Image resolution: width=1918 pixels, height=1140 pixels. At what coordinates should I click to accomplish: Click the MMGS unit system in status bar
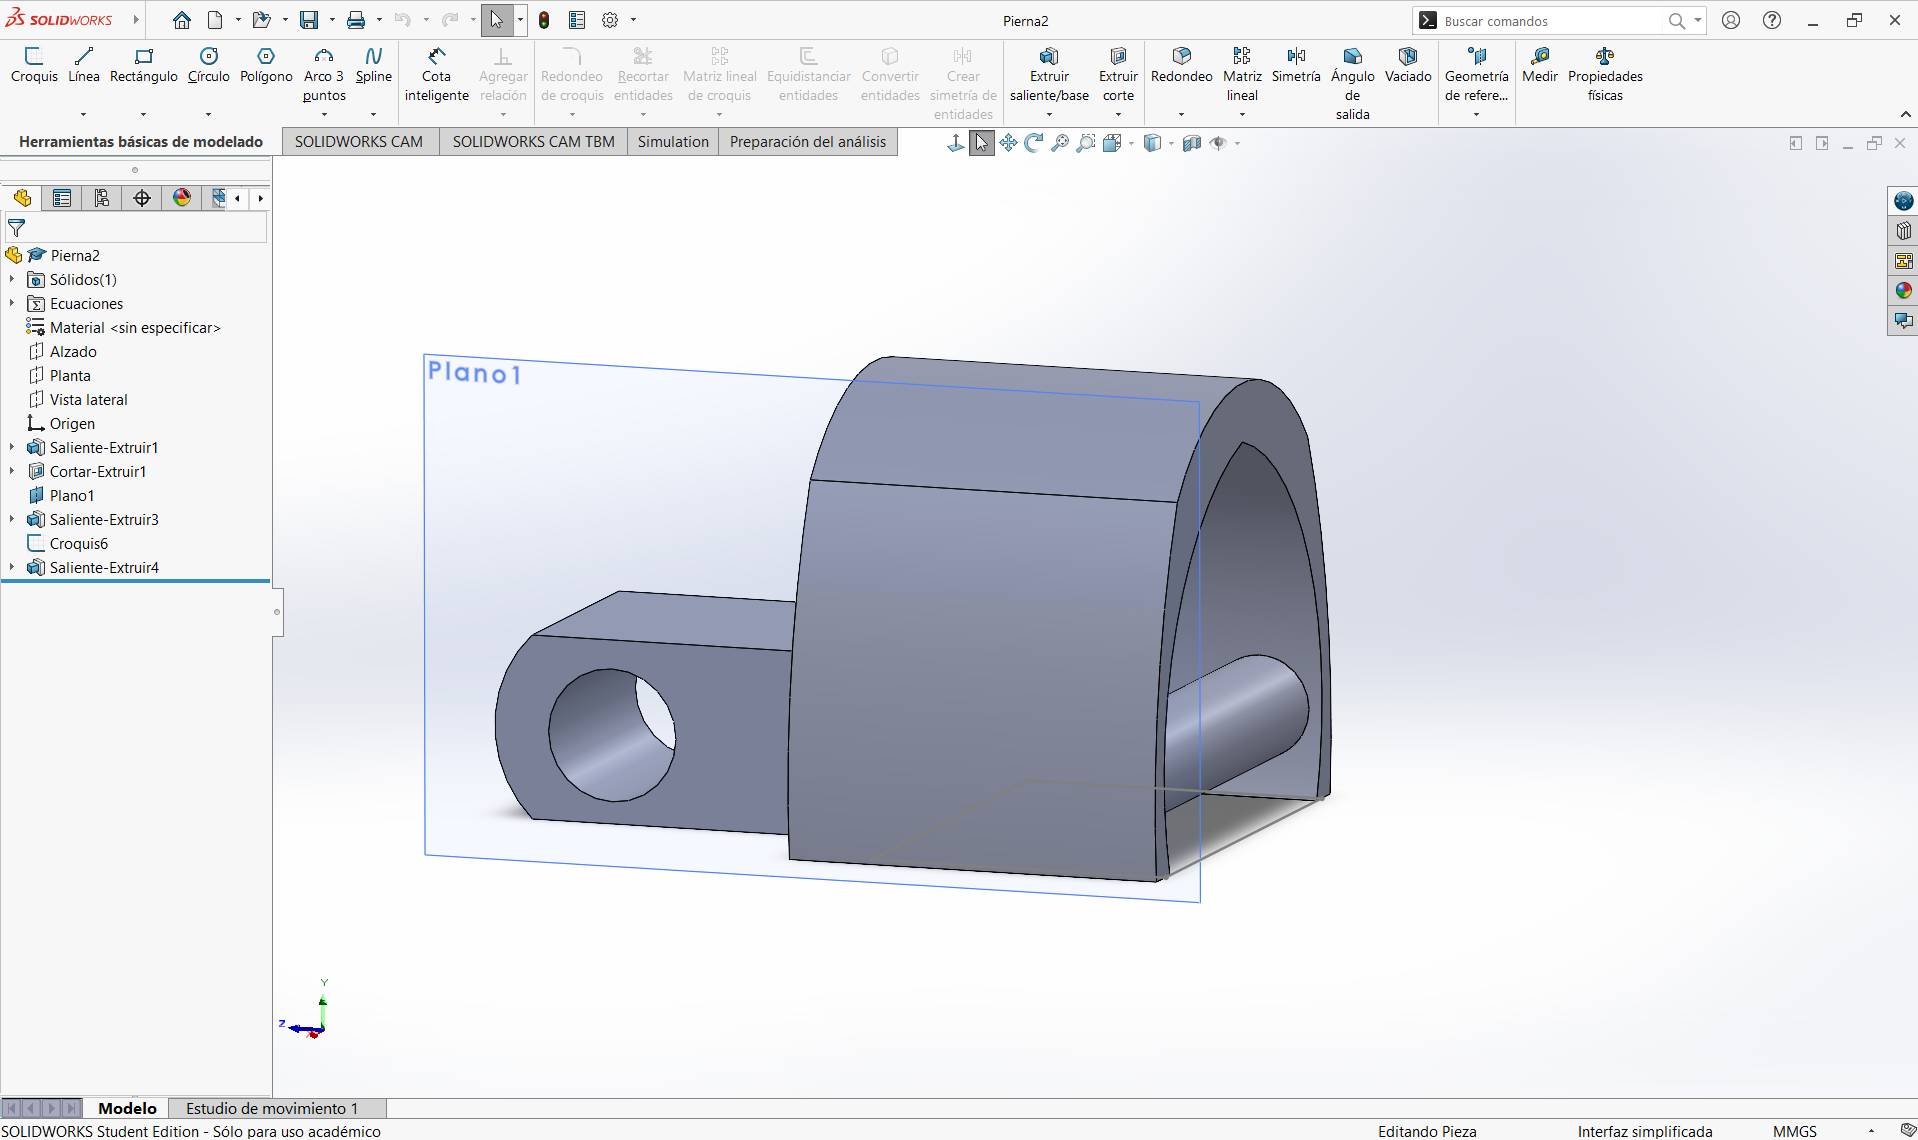click(x=1795, y=1131)
